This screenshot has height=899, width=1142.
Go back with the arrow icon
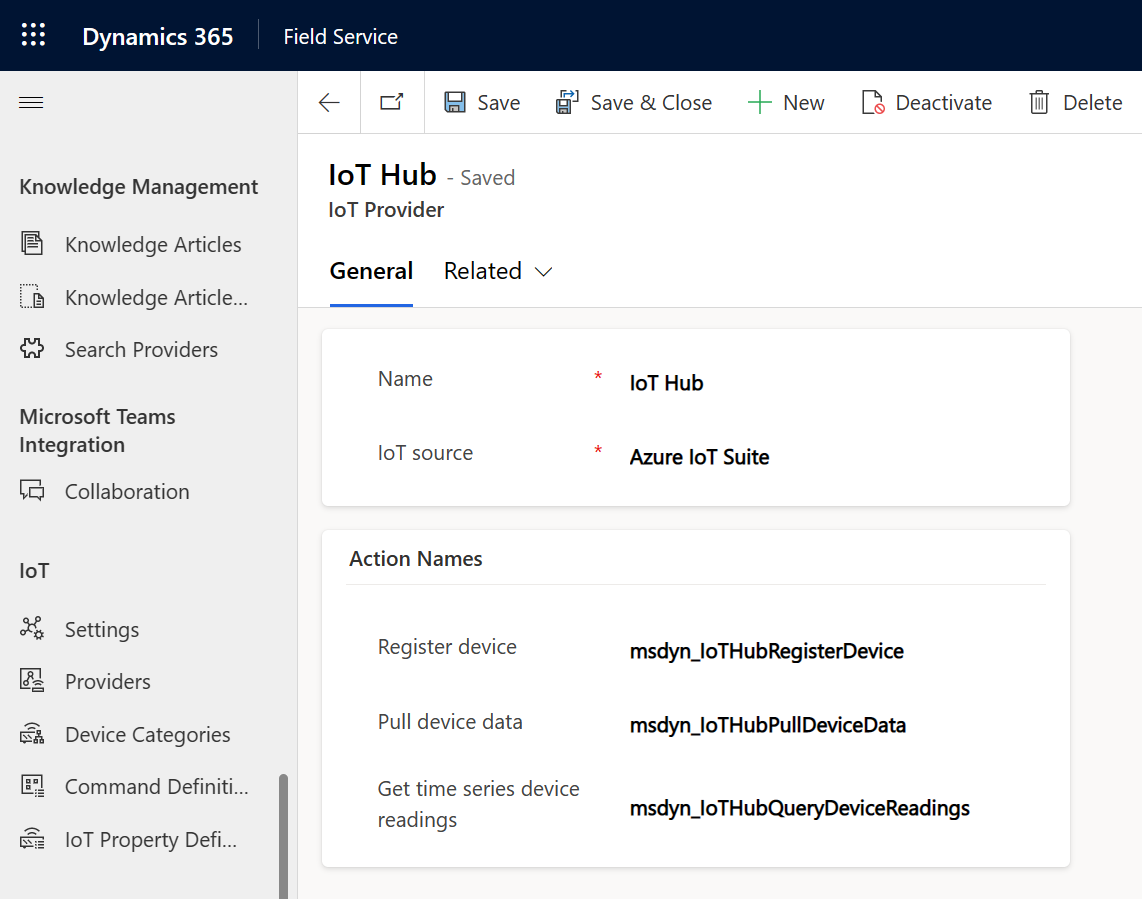coord(329,103)
